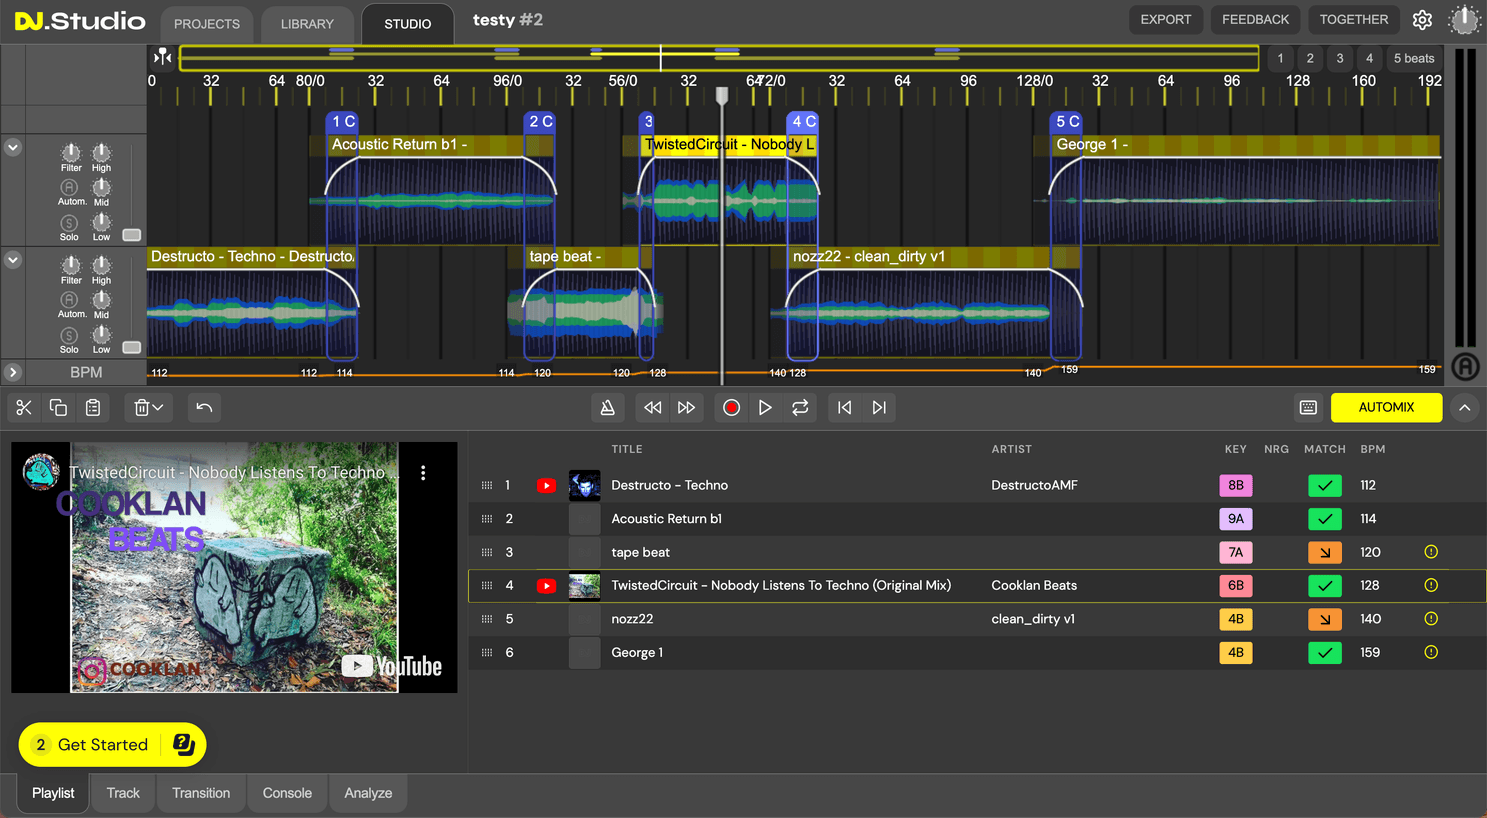Toggle Autom. on the first lane

click(69, 187)
